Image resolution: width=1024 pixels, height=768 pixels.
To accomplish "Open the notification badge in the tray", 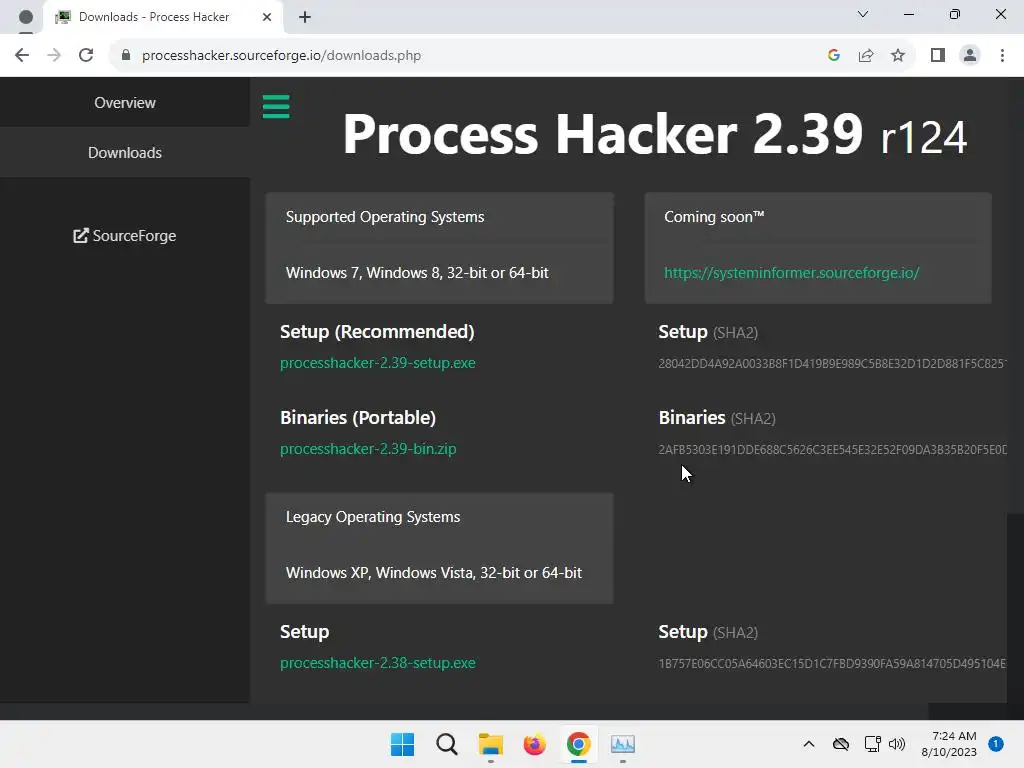I will (x=995, y=743).
